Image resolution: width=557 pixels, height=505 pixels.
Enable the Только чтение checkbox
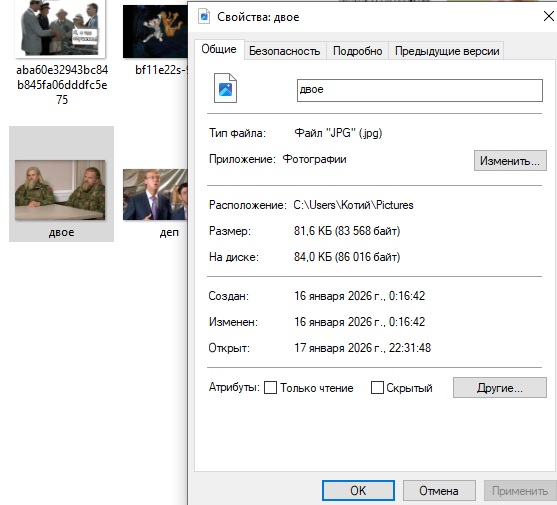pyautogui.click(x=270, y=387)
